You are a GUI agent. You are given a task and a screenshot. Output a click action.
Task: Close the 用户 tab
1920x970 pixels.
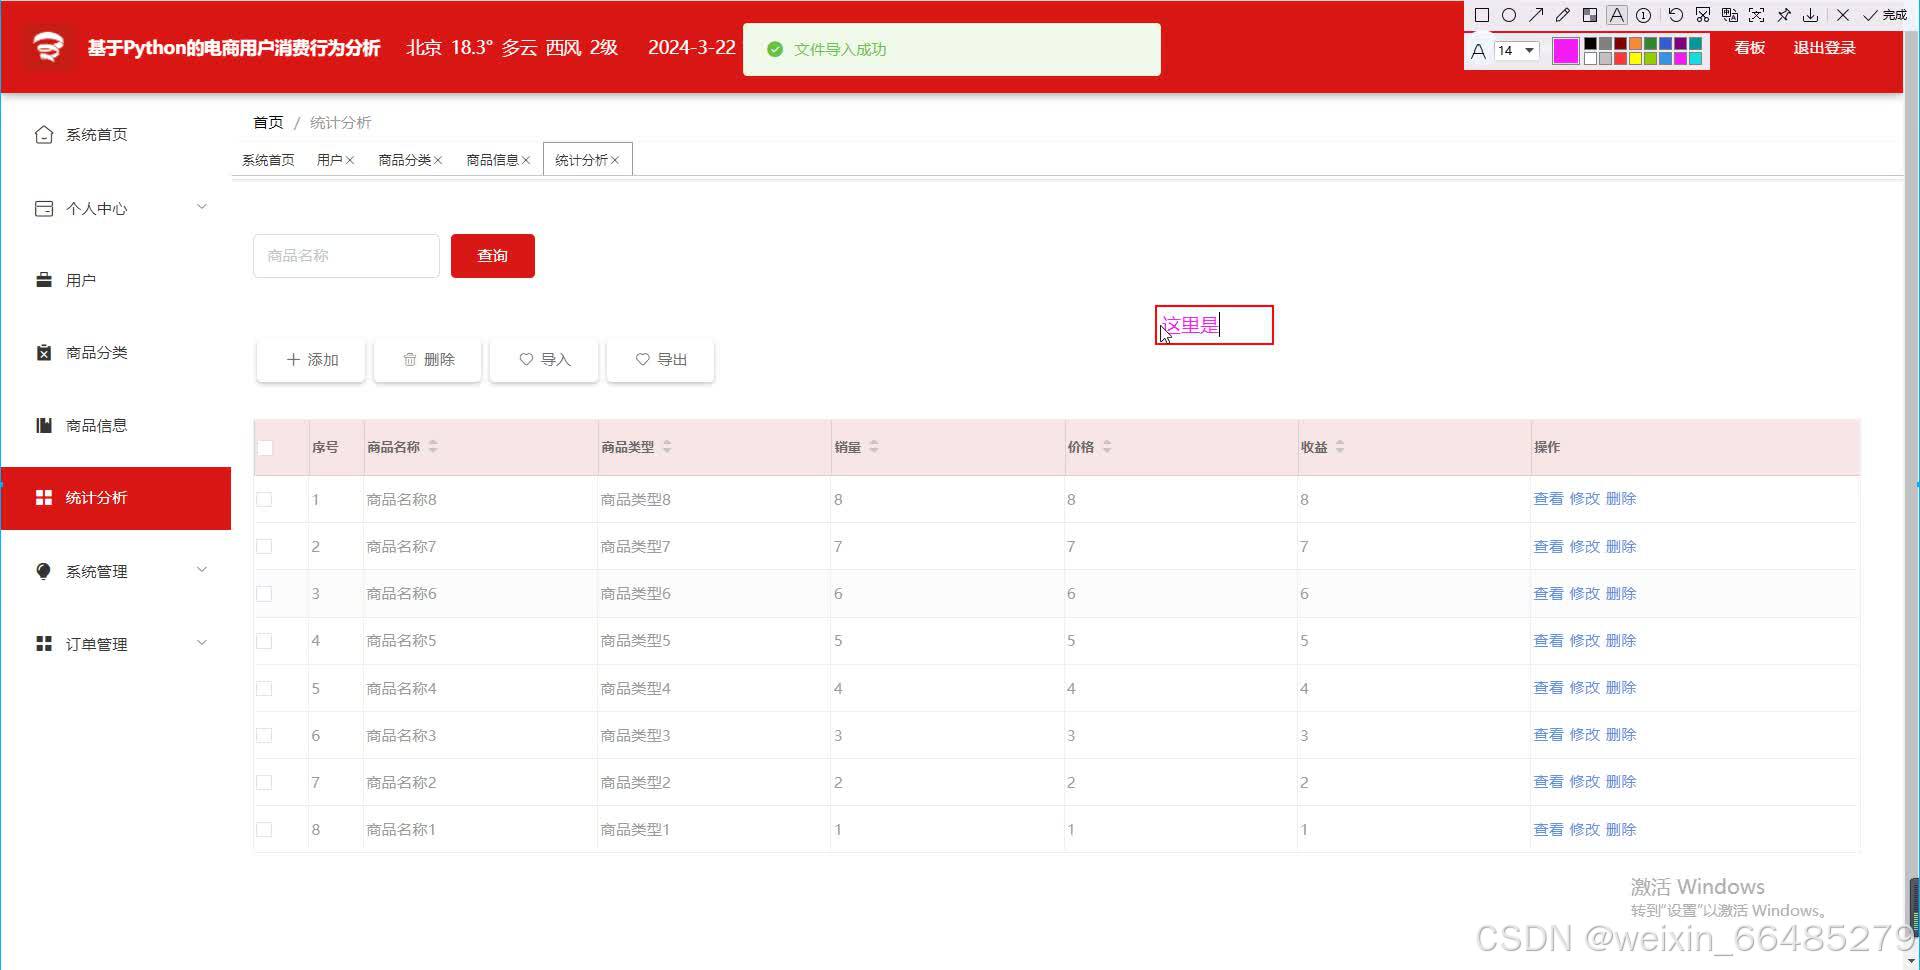coord(350,160)
